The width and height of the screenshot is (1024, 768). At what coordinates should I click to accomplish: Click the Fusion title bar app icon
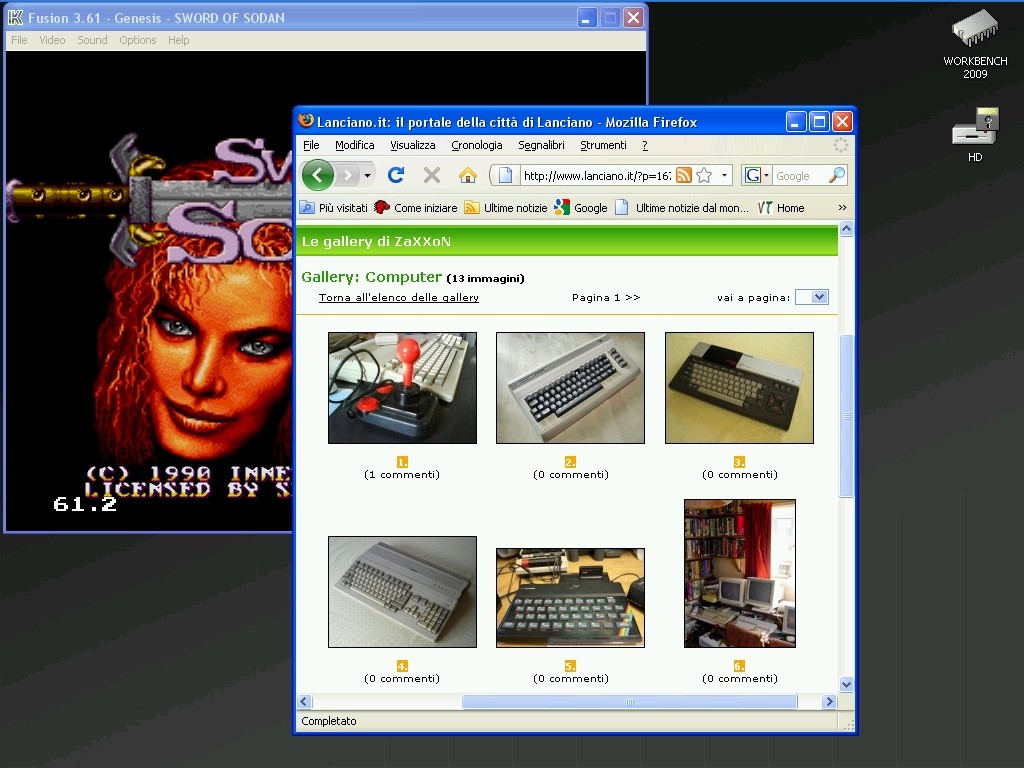click(x=16, y=18)
